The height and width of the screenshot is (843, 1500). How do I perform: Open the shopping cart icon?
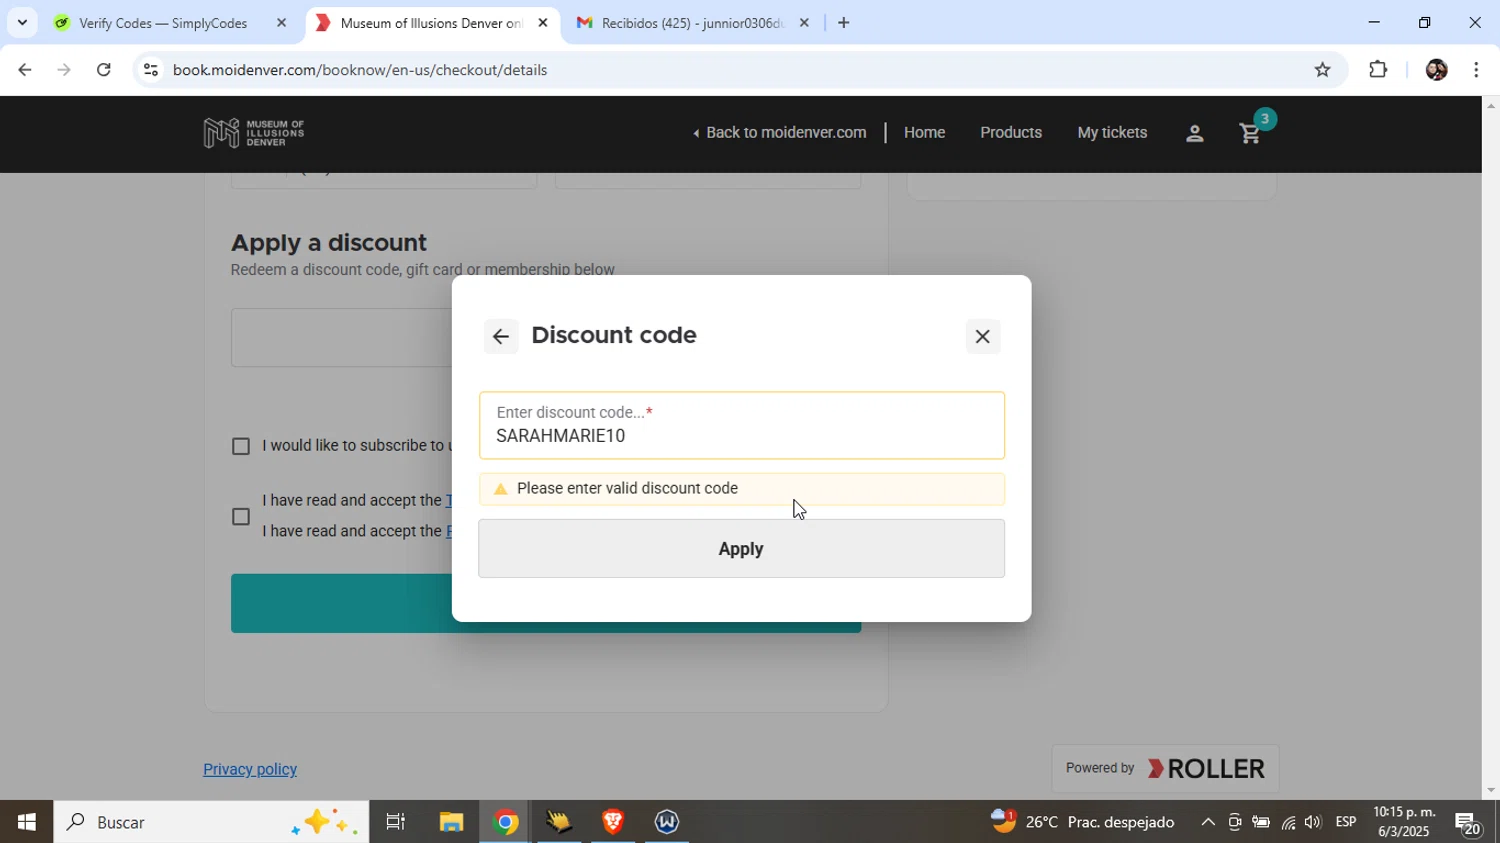point(1251,132)
